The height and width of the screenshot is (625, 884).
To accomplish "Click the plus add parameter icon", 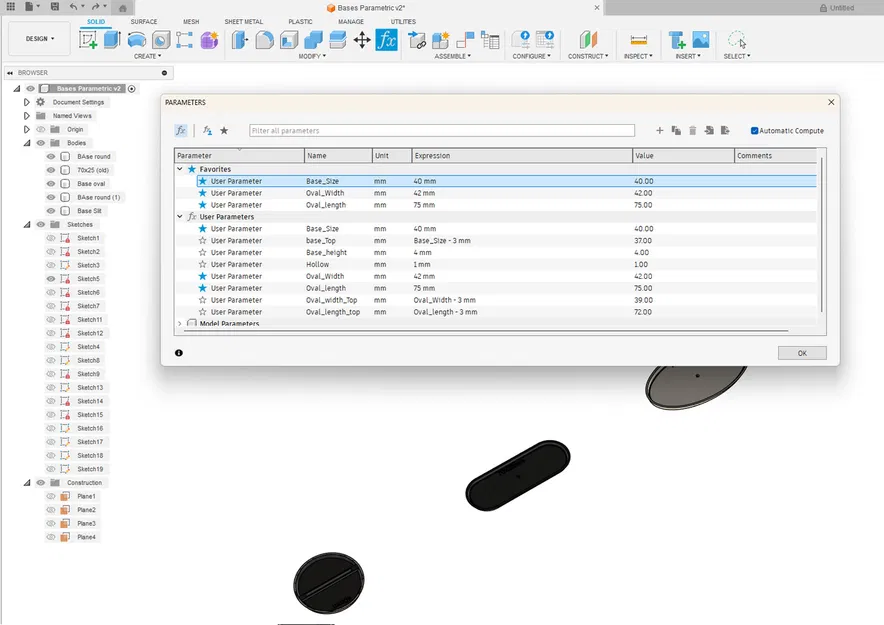I will (x=660, y=131).
